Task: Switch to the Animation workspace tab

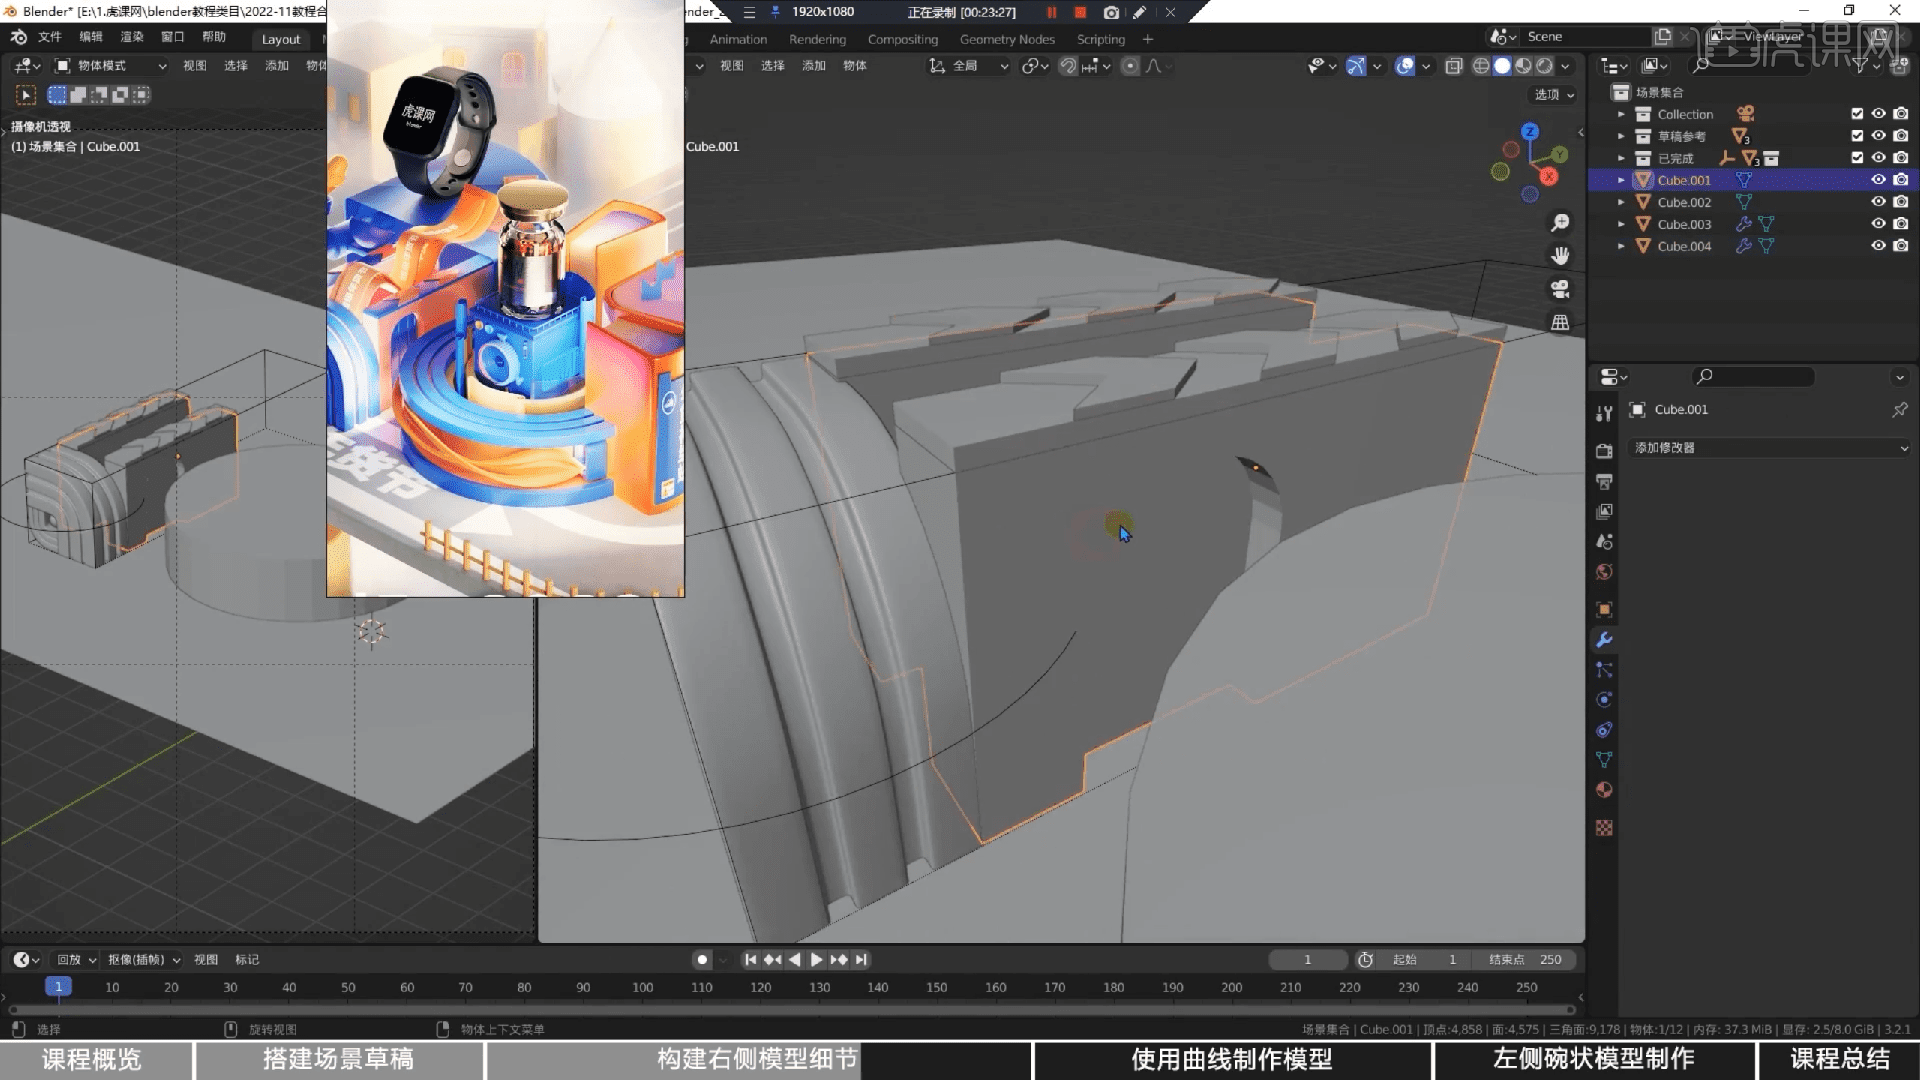Action: [x=738, y=40]
